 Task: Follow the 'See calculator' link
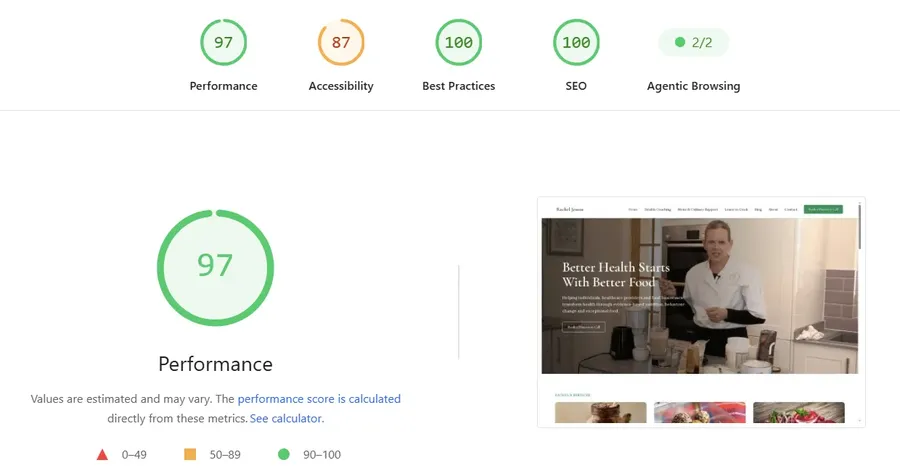(x=285, y=418)
